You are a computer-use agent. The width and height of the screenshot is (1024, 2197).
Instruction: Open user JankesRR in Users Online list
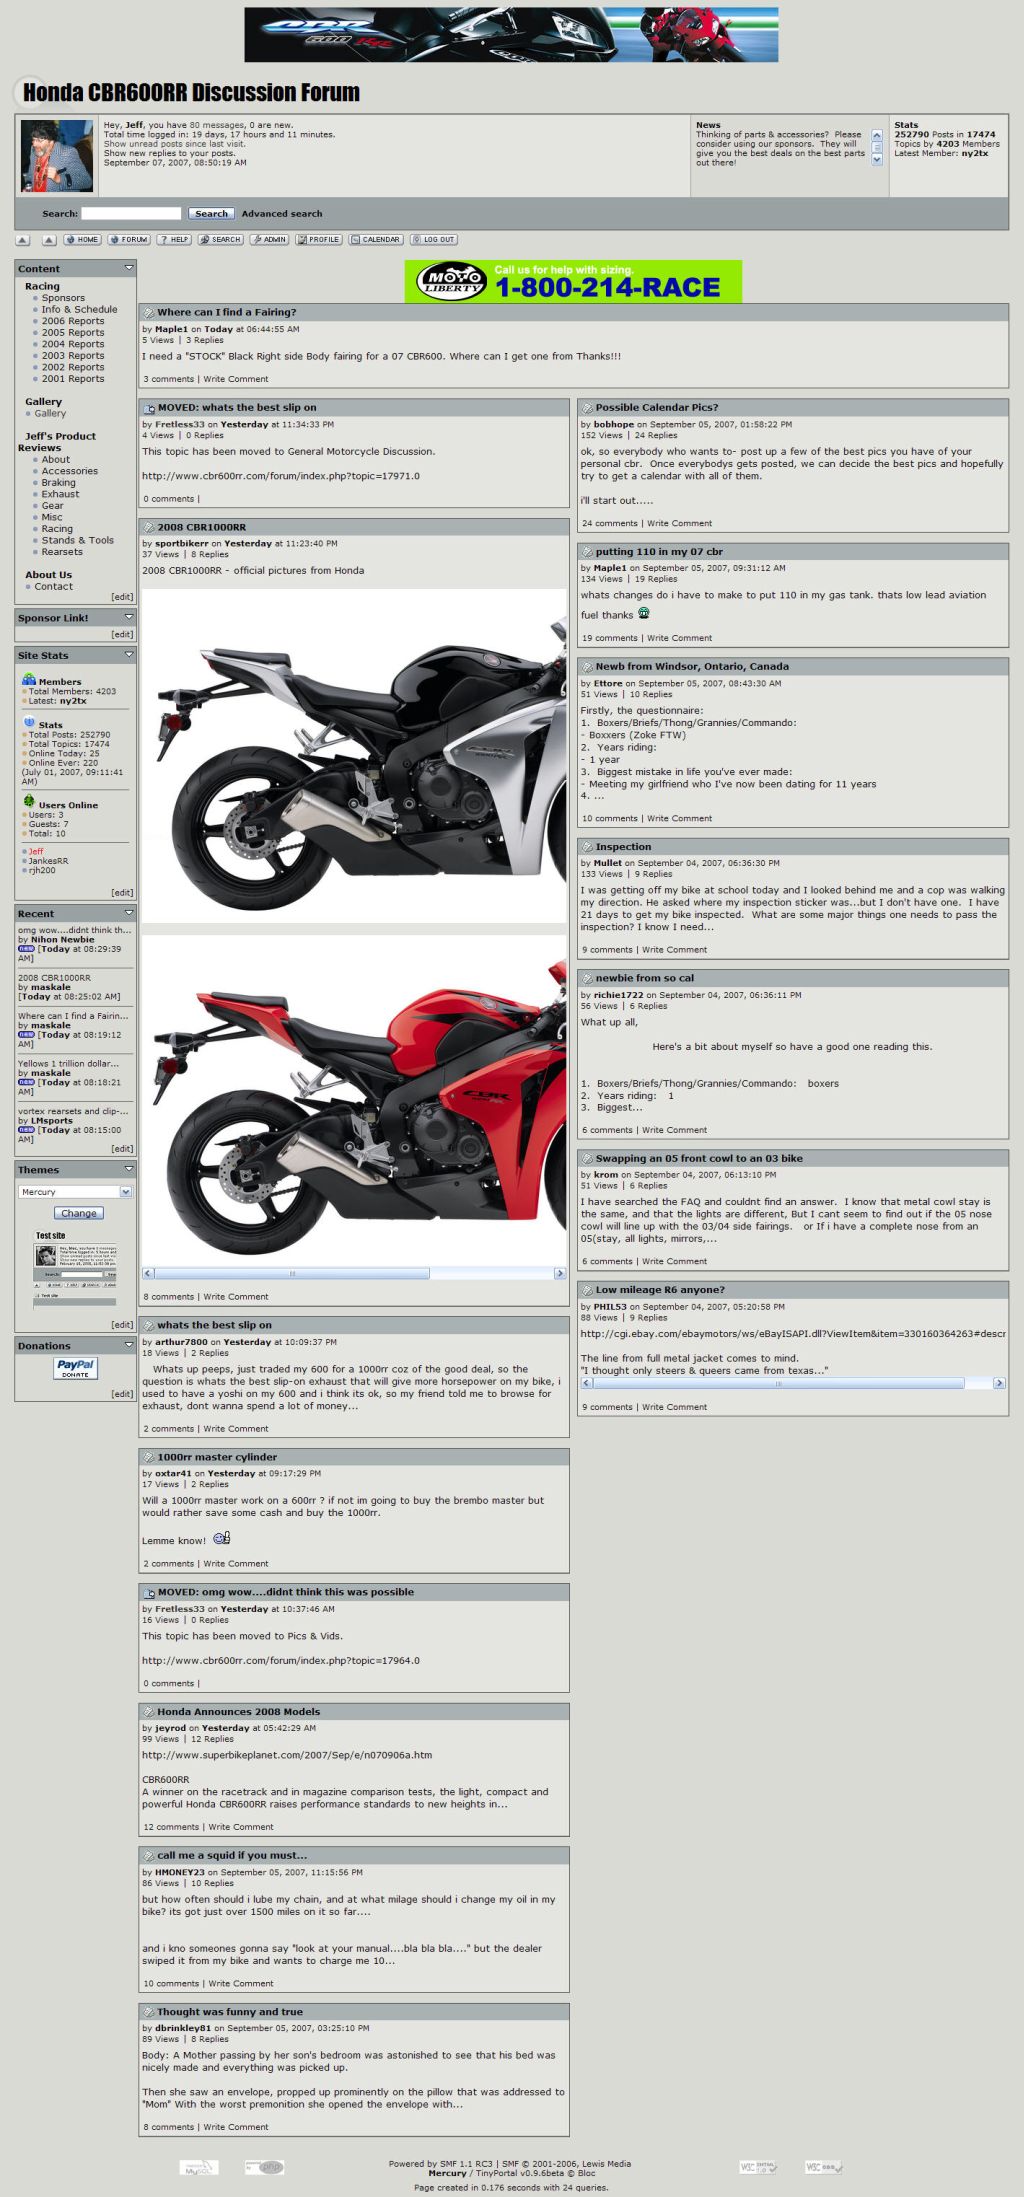pos(48,861)
